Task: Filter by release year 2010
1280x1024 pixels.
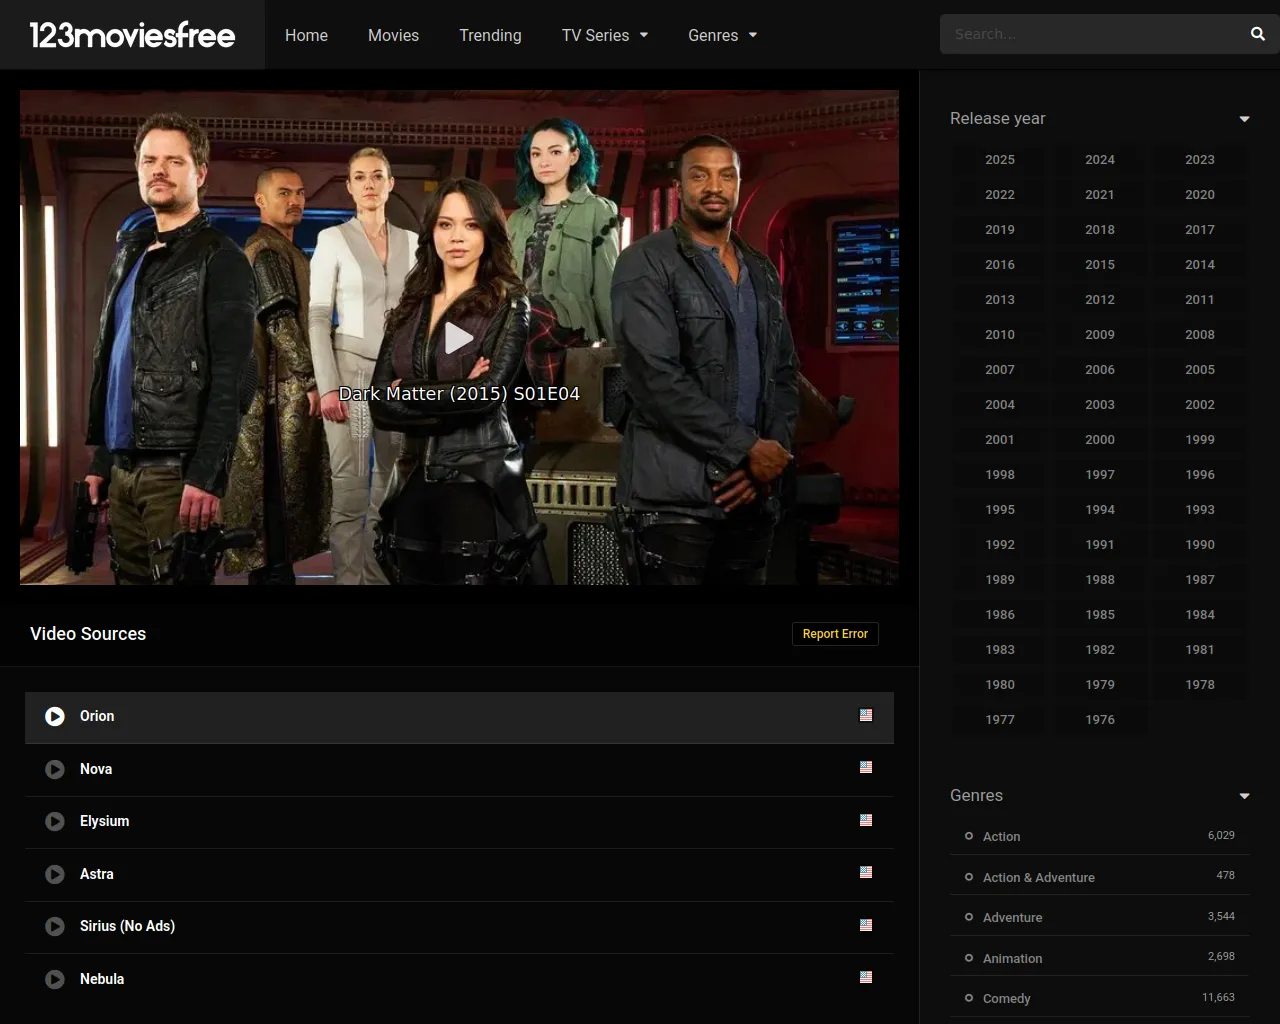Action: click(1000, 335)
